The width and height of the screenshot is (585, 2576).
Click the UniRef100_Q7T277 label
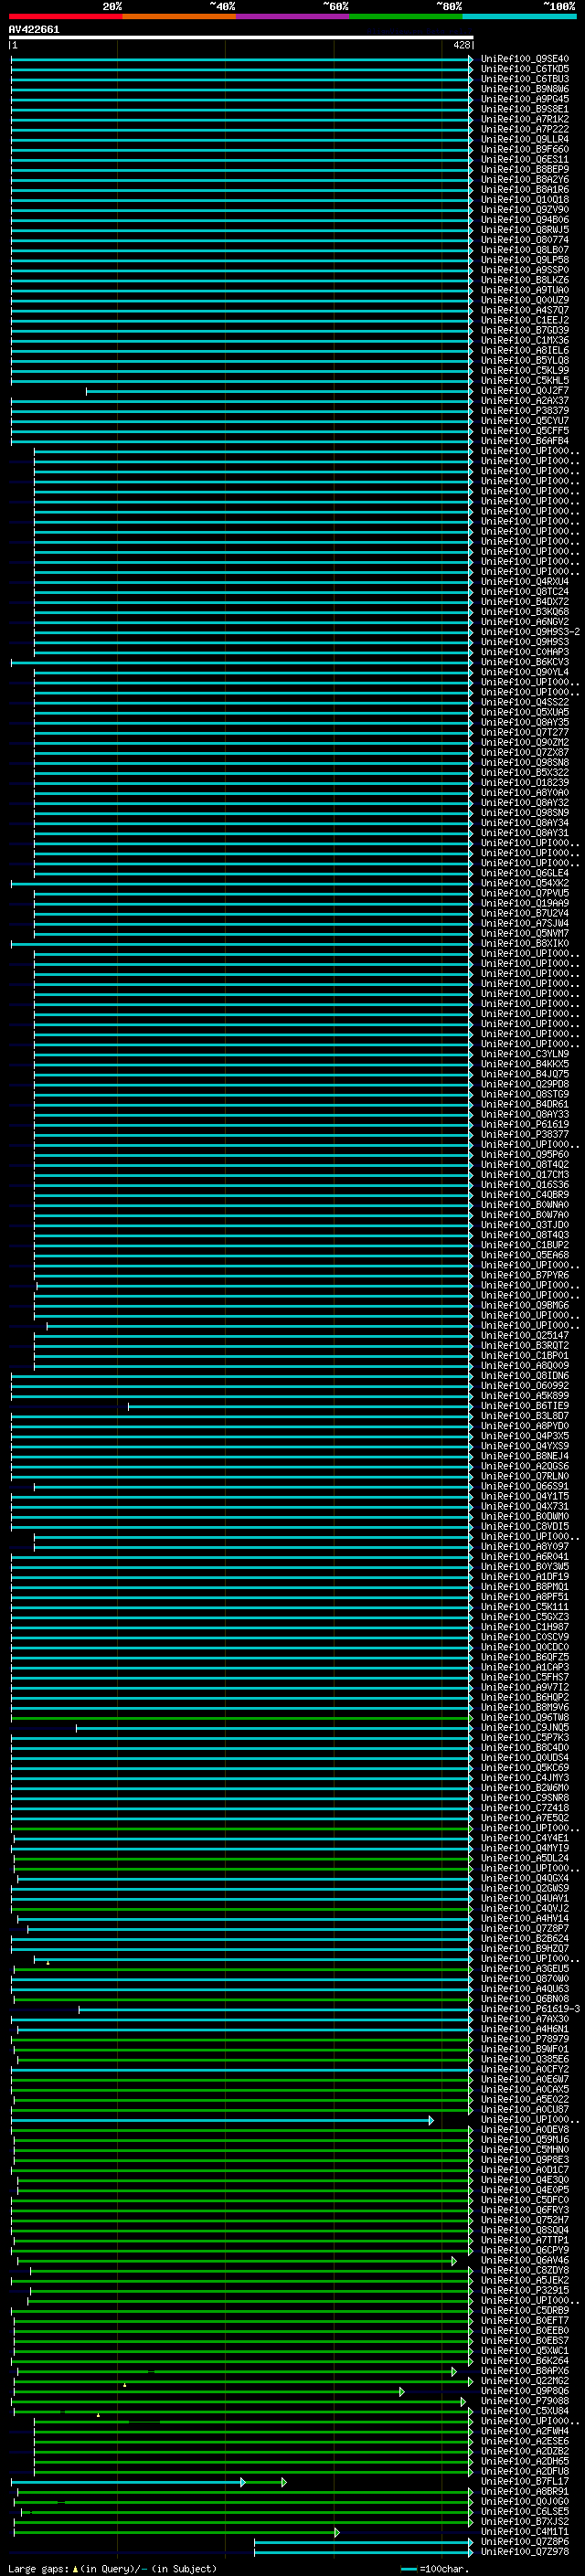(x=525, y=733)
